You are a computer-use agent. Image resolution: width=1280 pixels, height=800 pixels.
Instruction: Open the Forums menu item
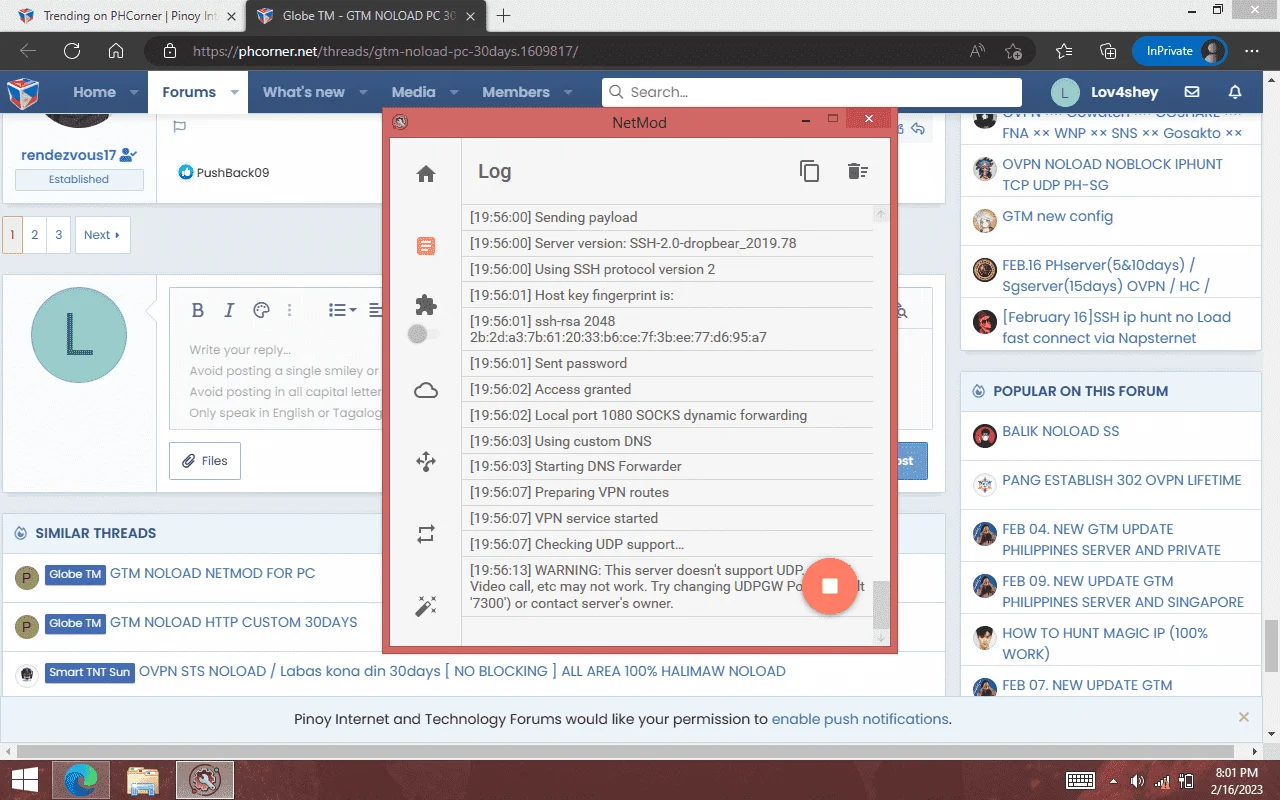189,92
